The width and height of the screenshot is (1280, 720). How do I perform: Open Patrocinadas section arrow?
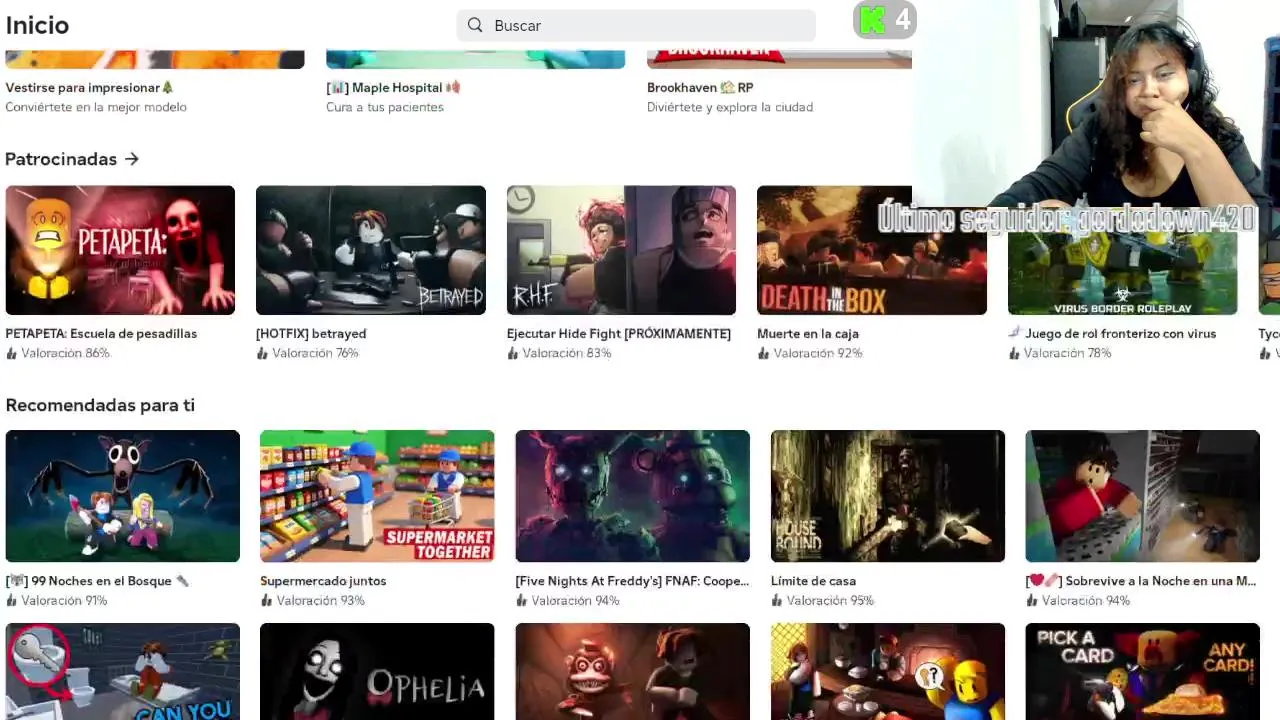click(x=131, y=159)
